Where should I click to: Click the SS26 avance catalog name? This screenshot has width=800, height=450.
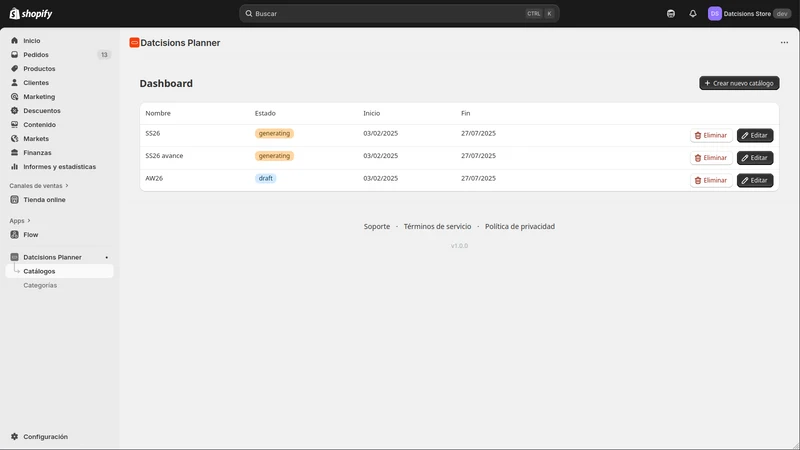pyautogui.click(x=164, y=156)
